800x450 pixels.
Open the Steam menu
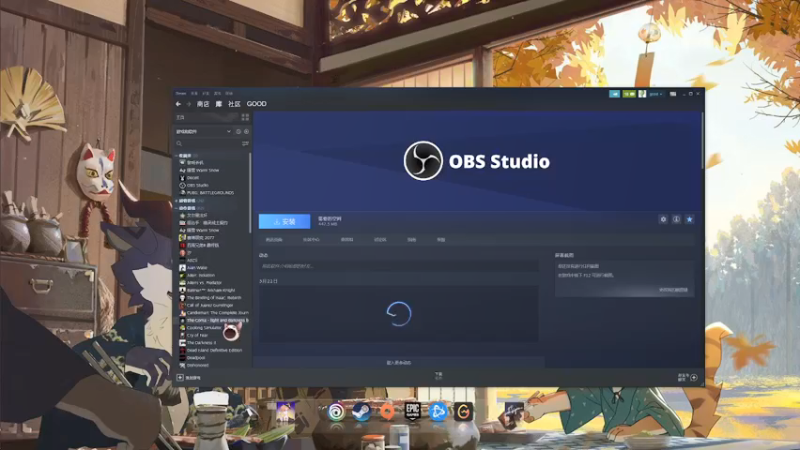tap(181, 93)
